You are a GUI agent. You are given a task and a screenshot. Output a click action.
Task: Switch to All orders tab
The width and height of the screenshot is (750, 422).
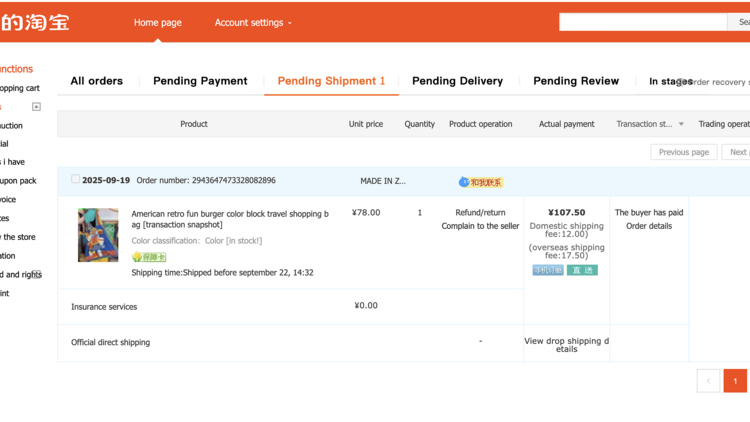pyautogui.click(x=97, y=81)
